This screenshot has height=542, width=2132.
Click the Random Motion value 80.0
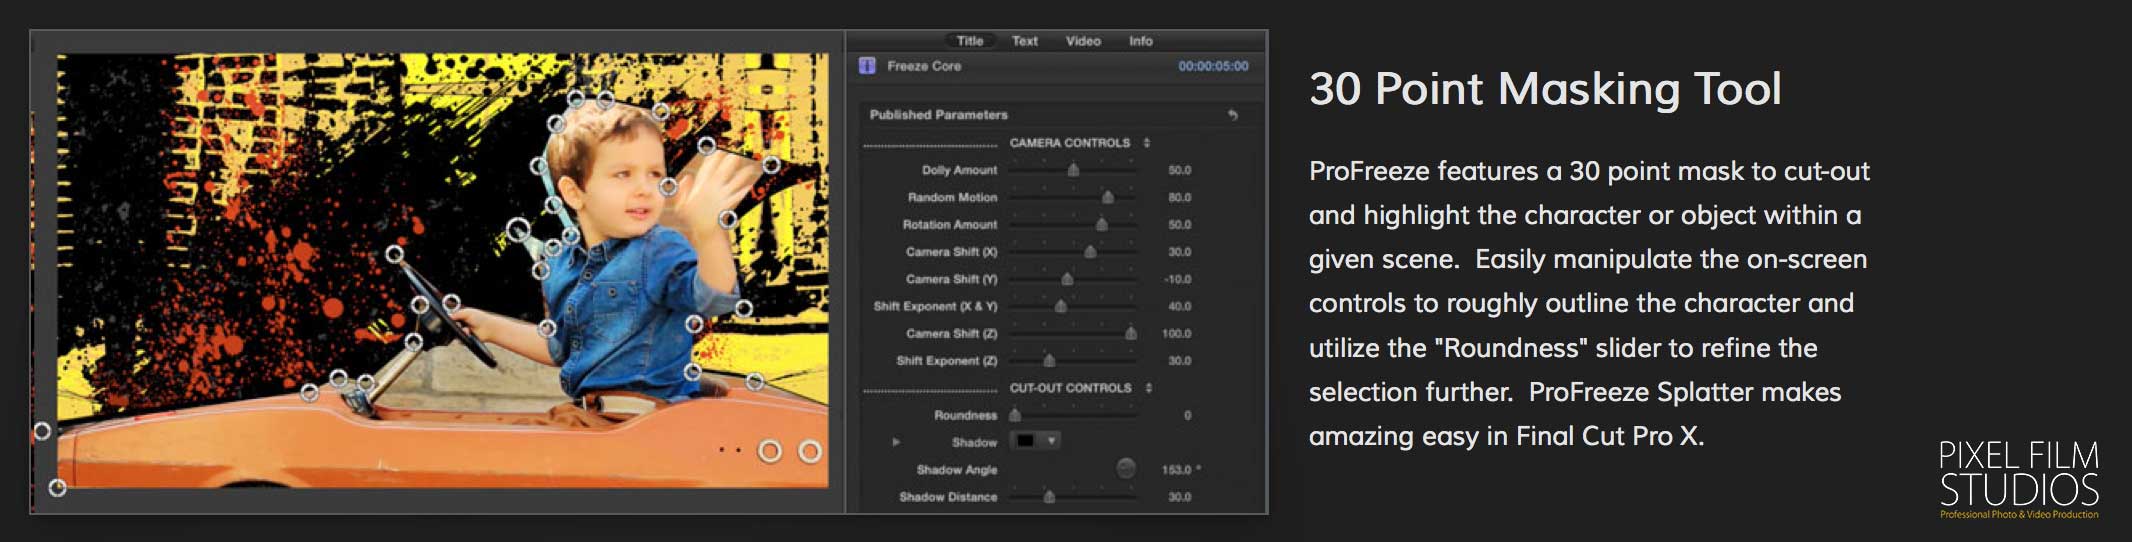[1180, 198]
